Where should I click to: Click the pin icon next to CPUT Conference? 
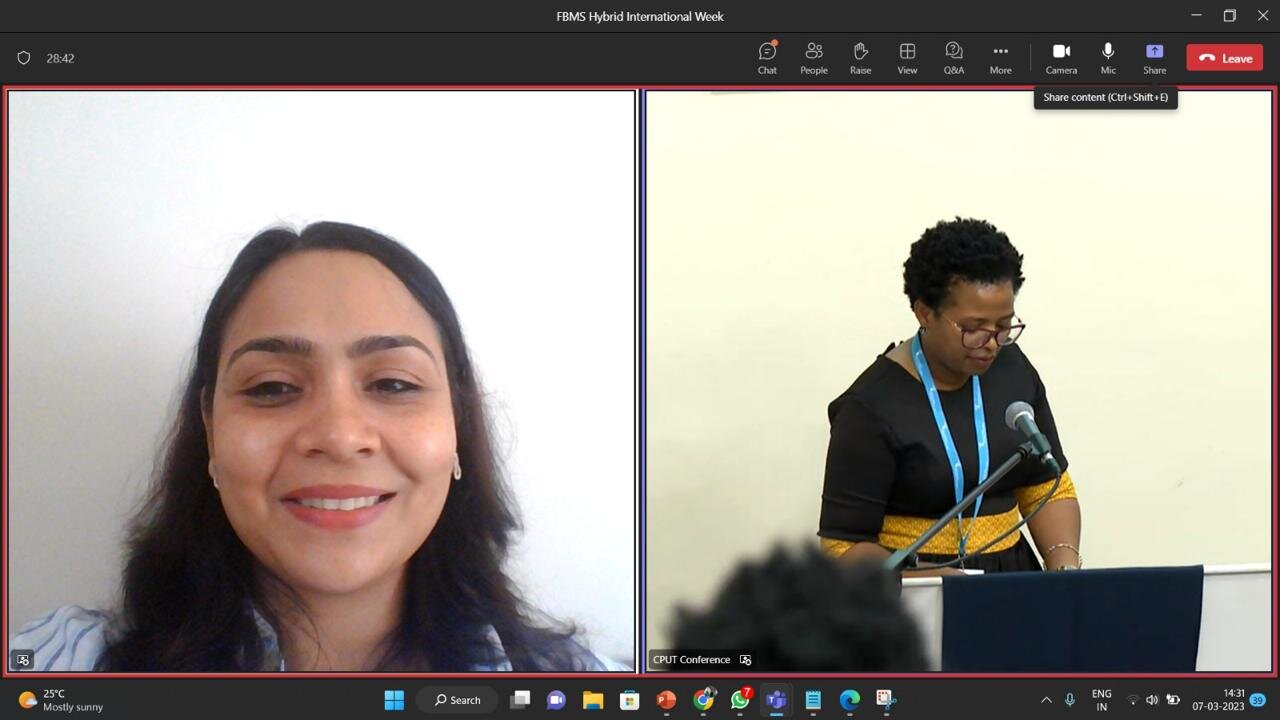[745, 660]
